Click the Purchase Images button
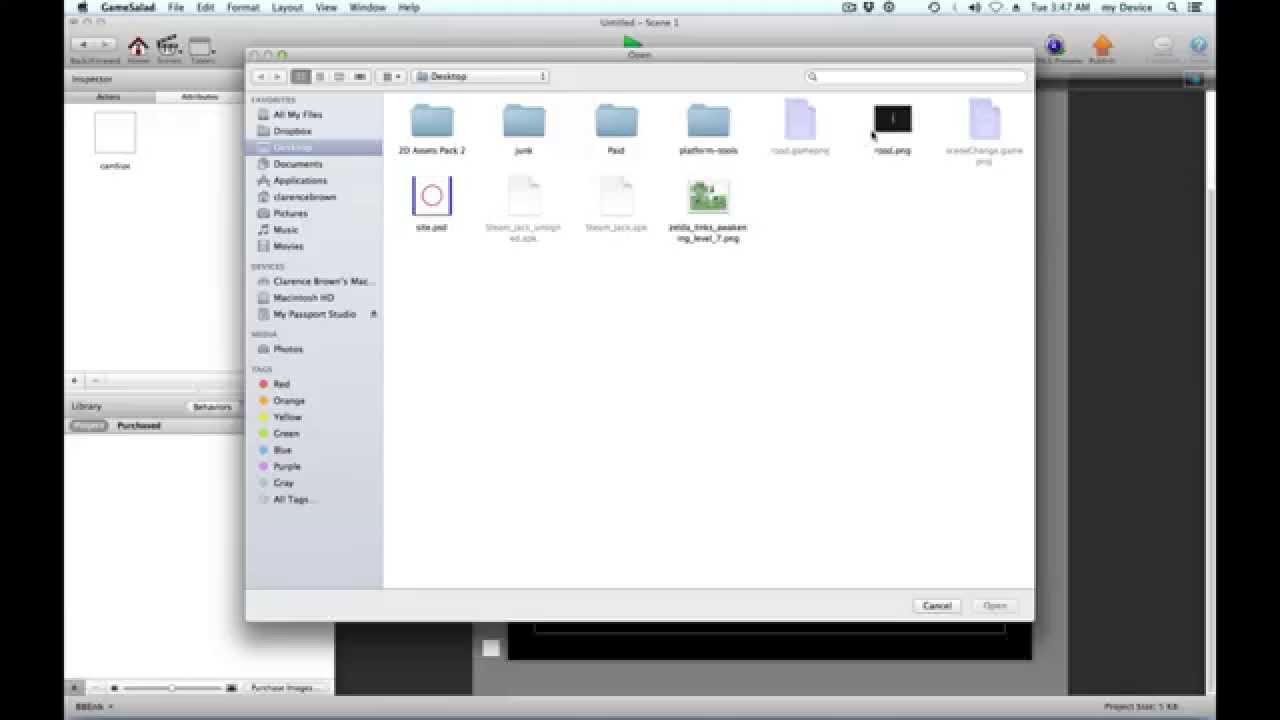 click(285, 688)
